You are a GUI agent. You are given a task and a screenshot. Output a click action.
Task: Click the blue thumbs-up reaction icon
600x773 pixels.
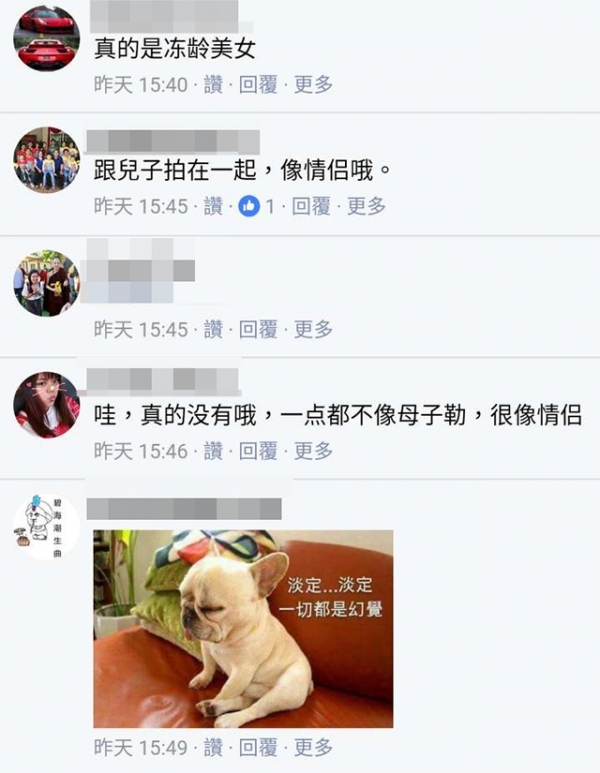[249, 207]
